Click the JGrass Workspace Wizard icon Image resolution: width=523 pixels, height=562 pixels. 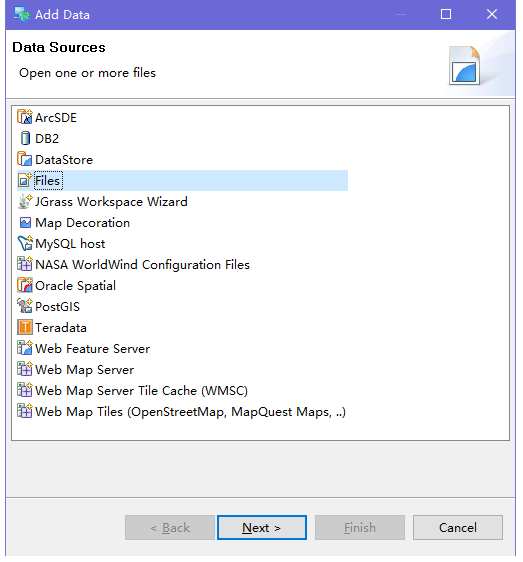tap(25, 201)
